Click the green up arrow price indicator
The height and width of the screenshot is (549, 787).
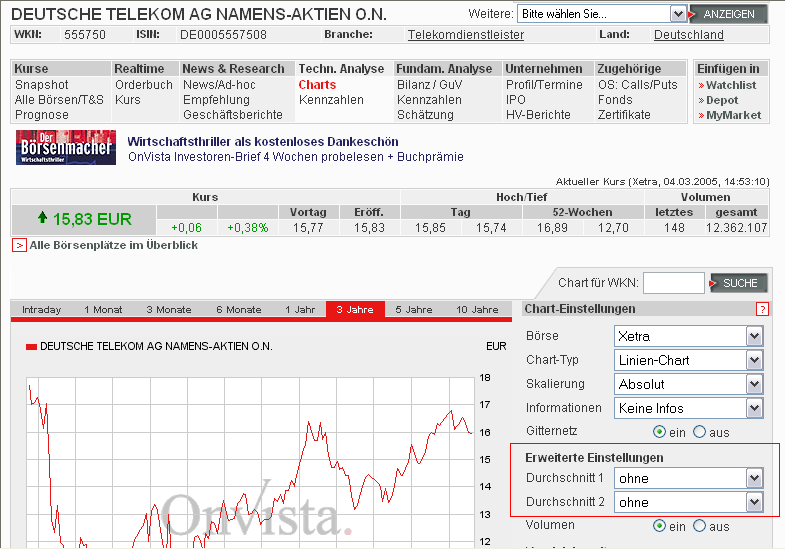[x=42, y=217]
